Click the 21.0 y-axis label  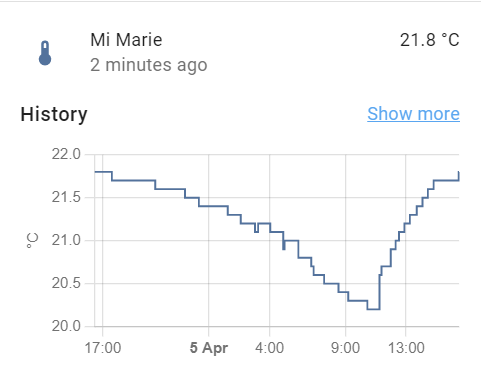(66, 240)
